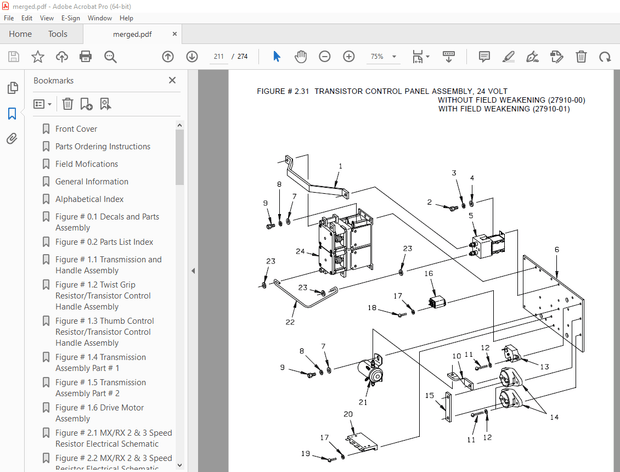This screenshot has height=472, width=620.
Task: Click the Zoom in plus icon
Action: [x=349, y=57]
